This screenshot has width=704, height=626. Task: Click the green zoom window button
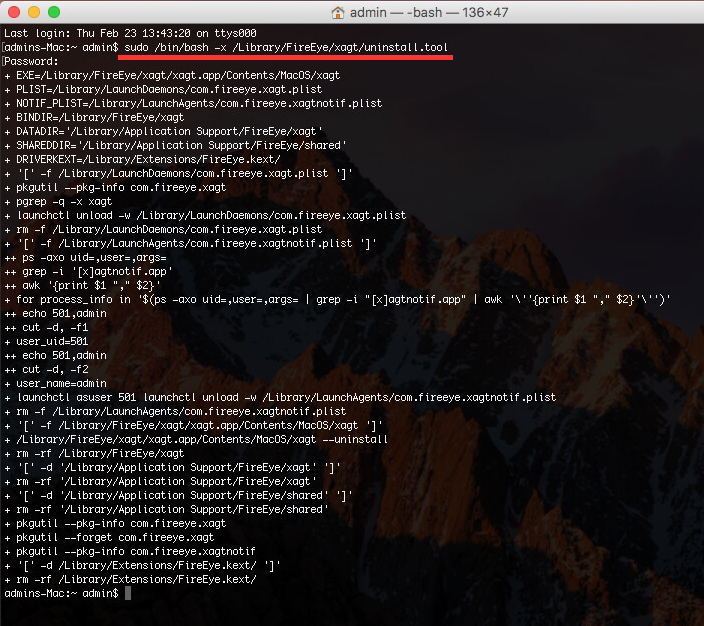pos(54,12)
